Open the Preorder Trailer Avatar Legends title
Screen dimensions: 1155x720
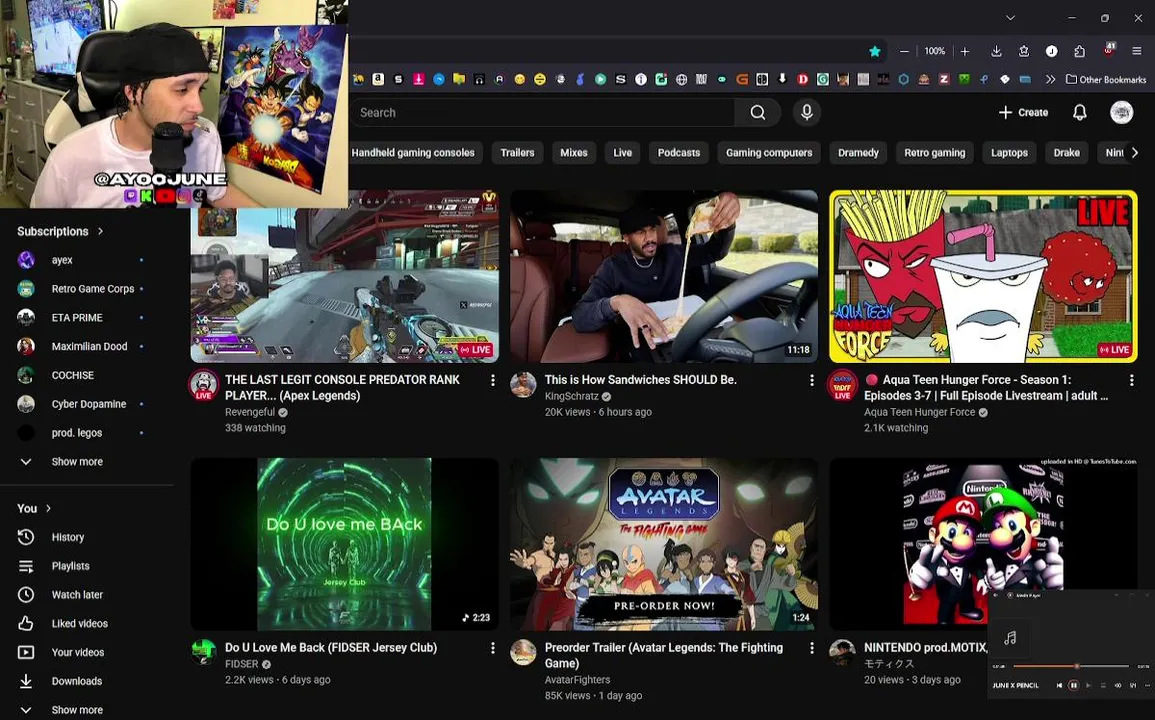click(664, 655)
